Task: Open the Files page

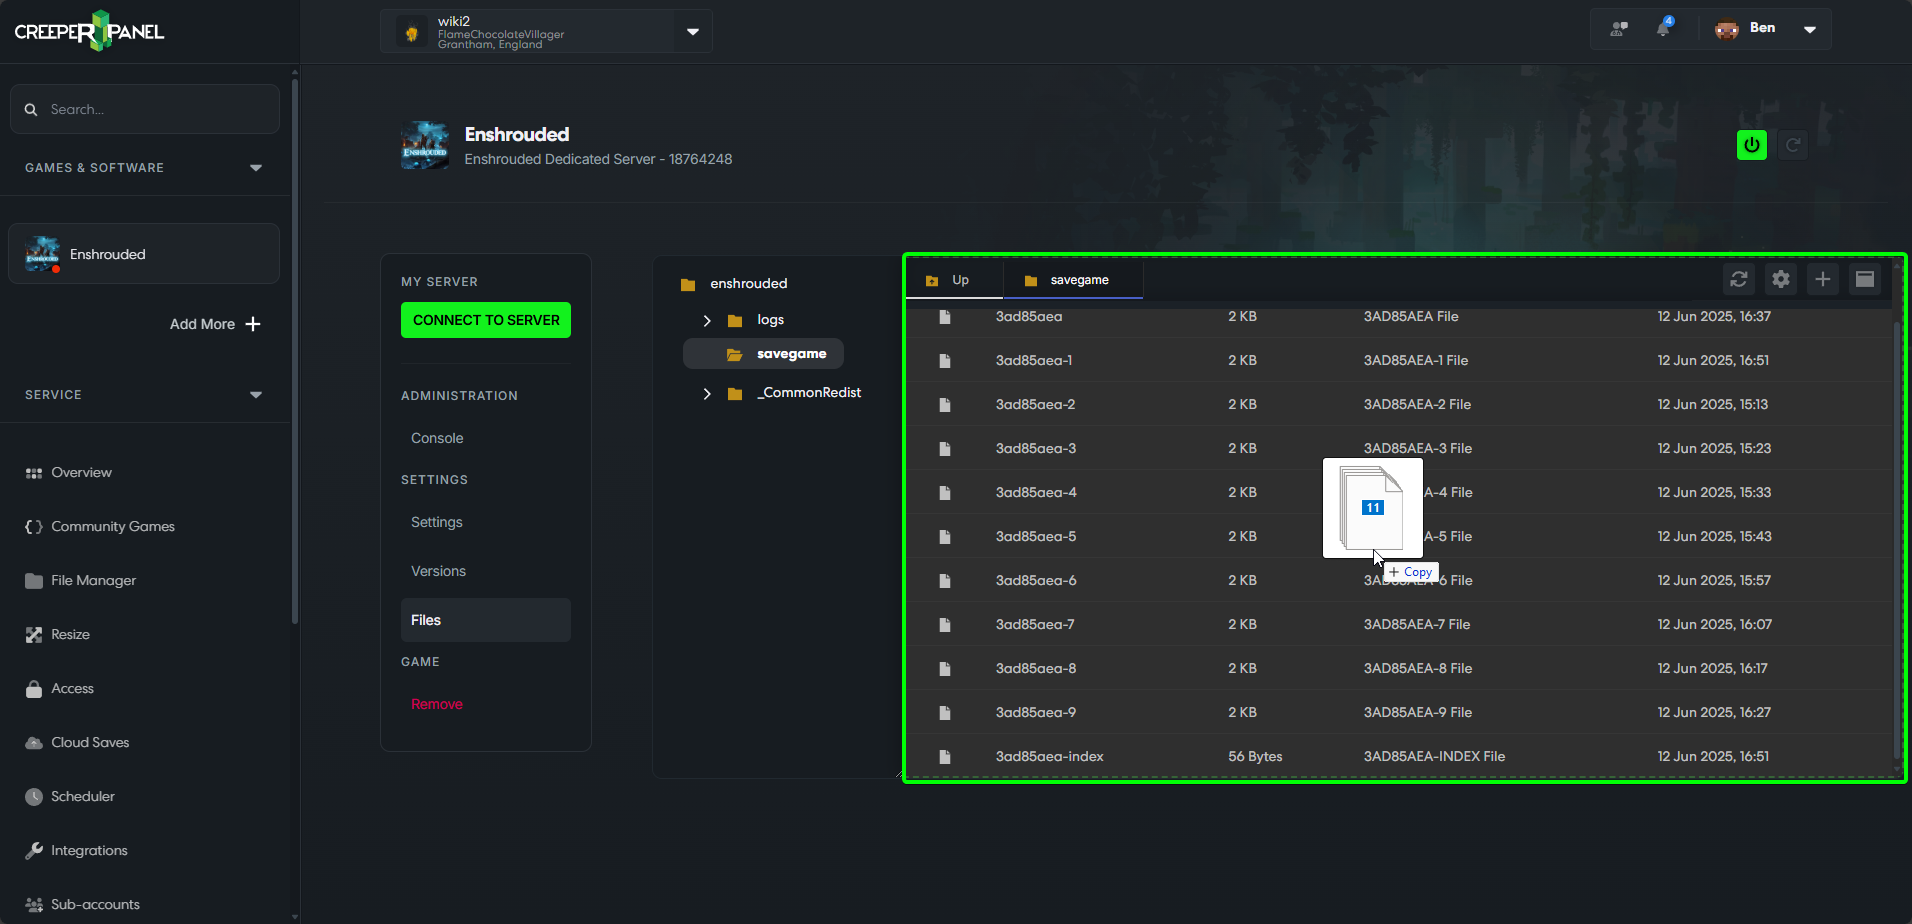Action: (486, 620)
